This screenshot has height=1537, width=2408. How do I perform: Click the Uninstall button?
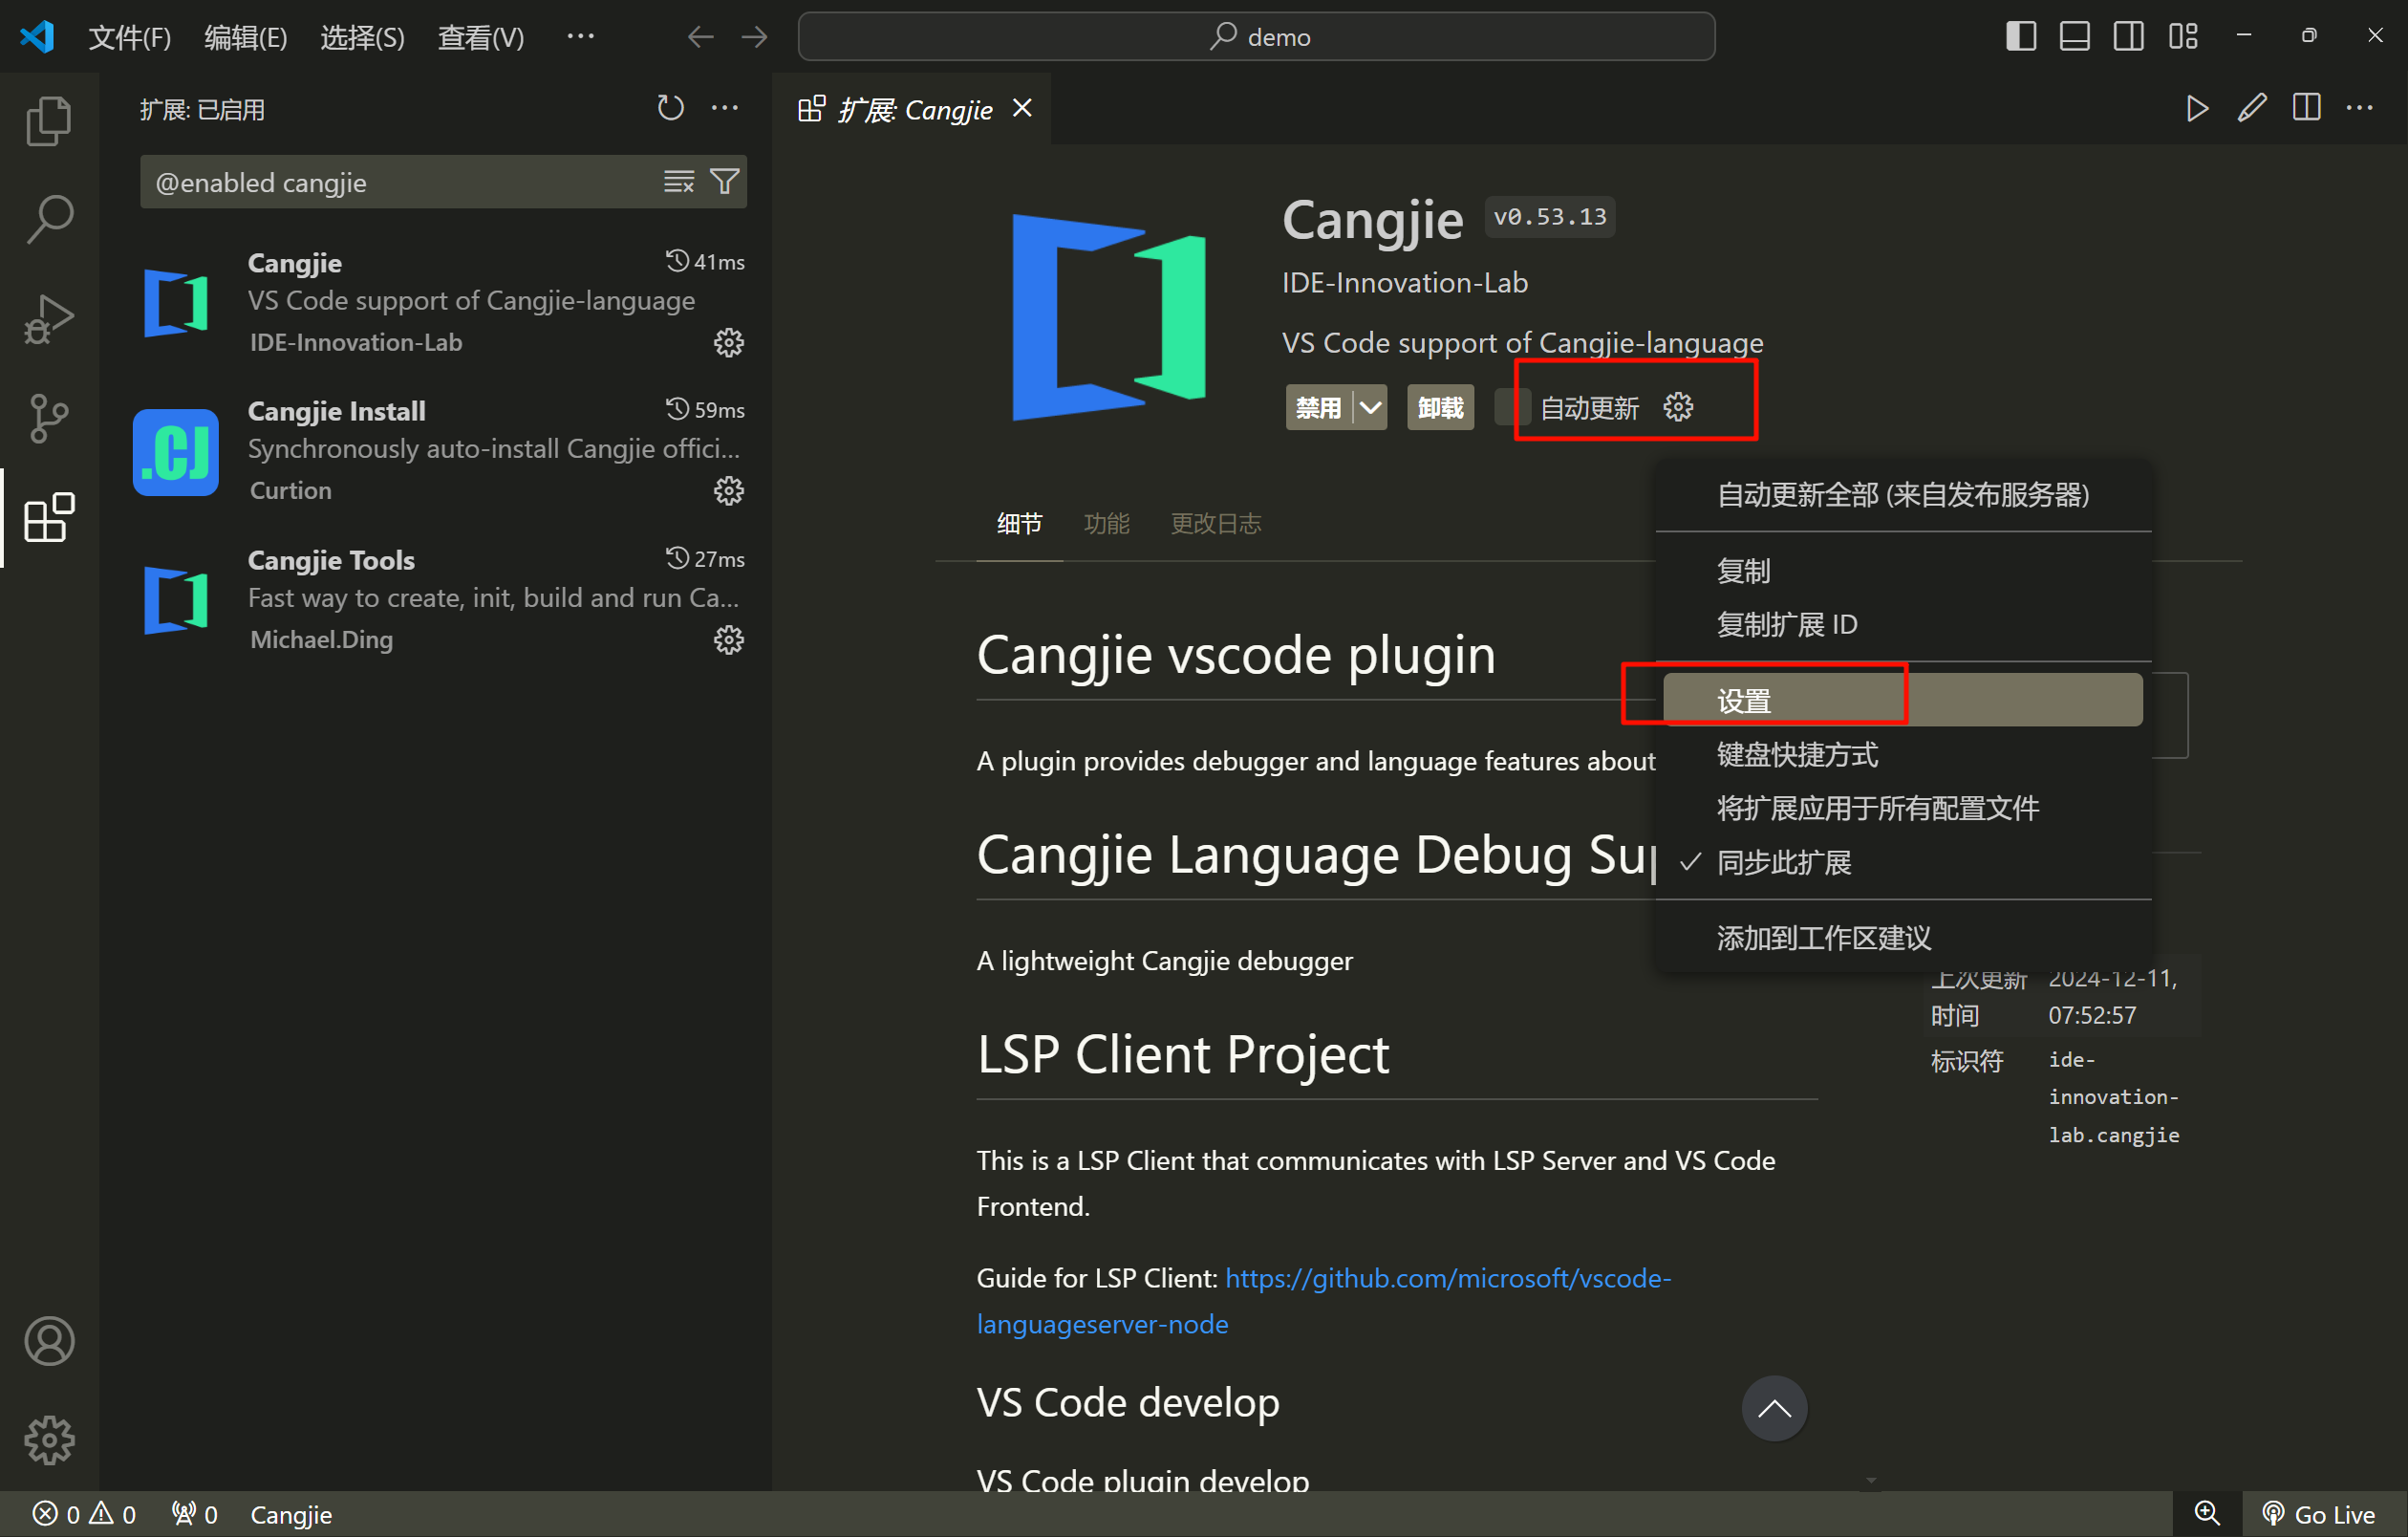click(1439, 408)
